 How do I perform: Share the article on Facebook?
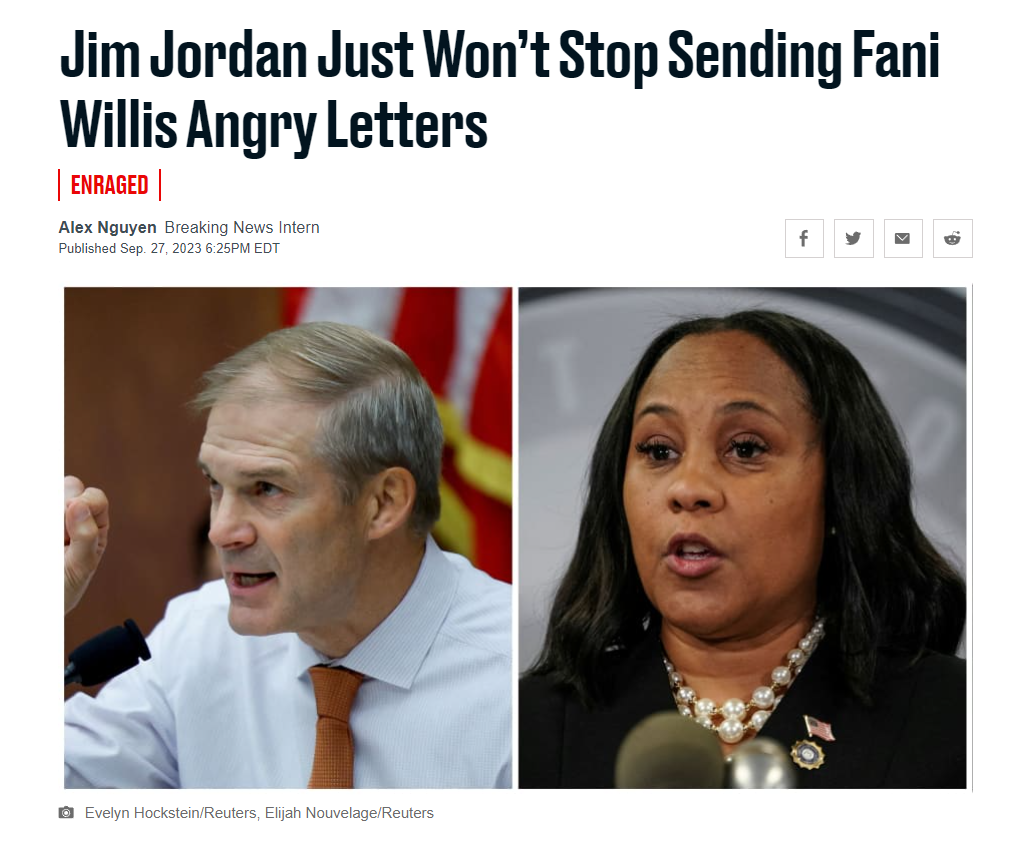tap(804, 239)
